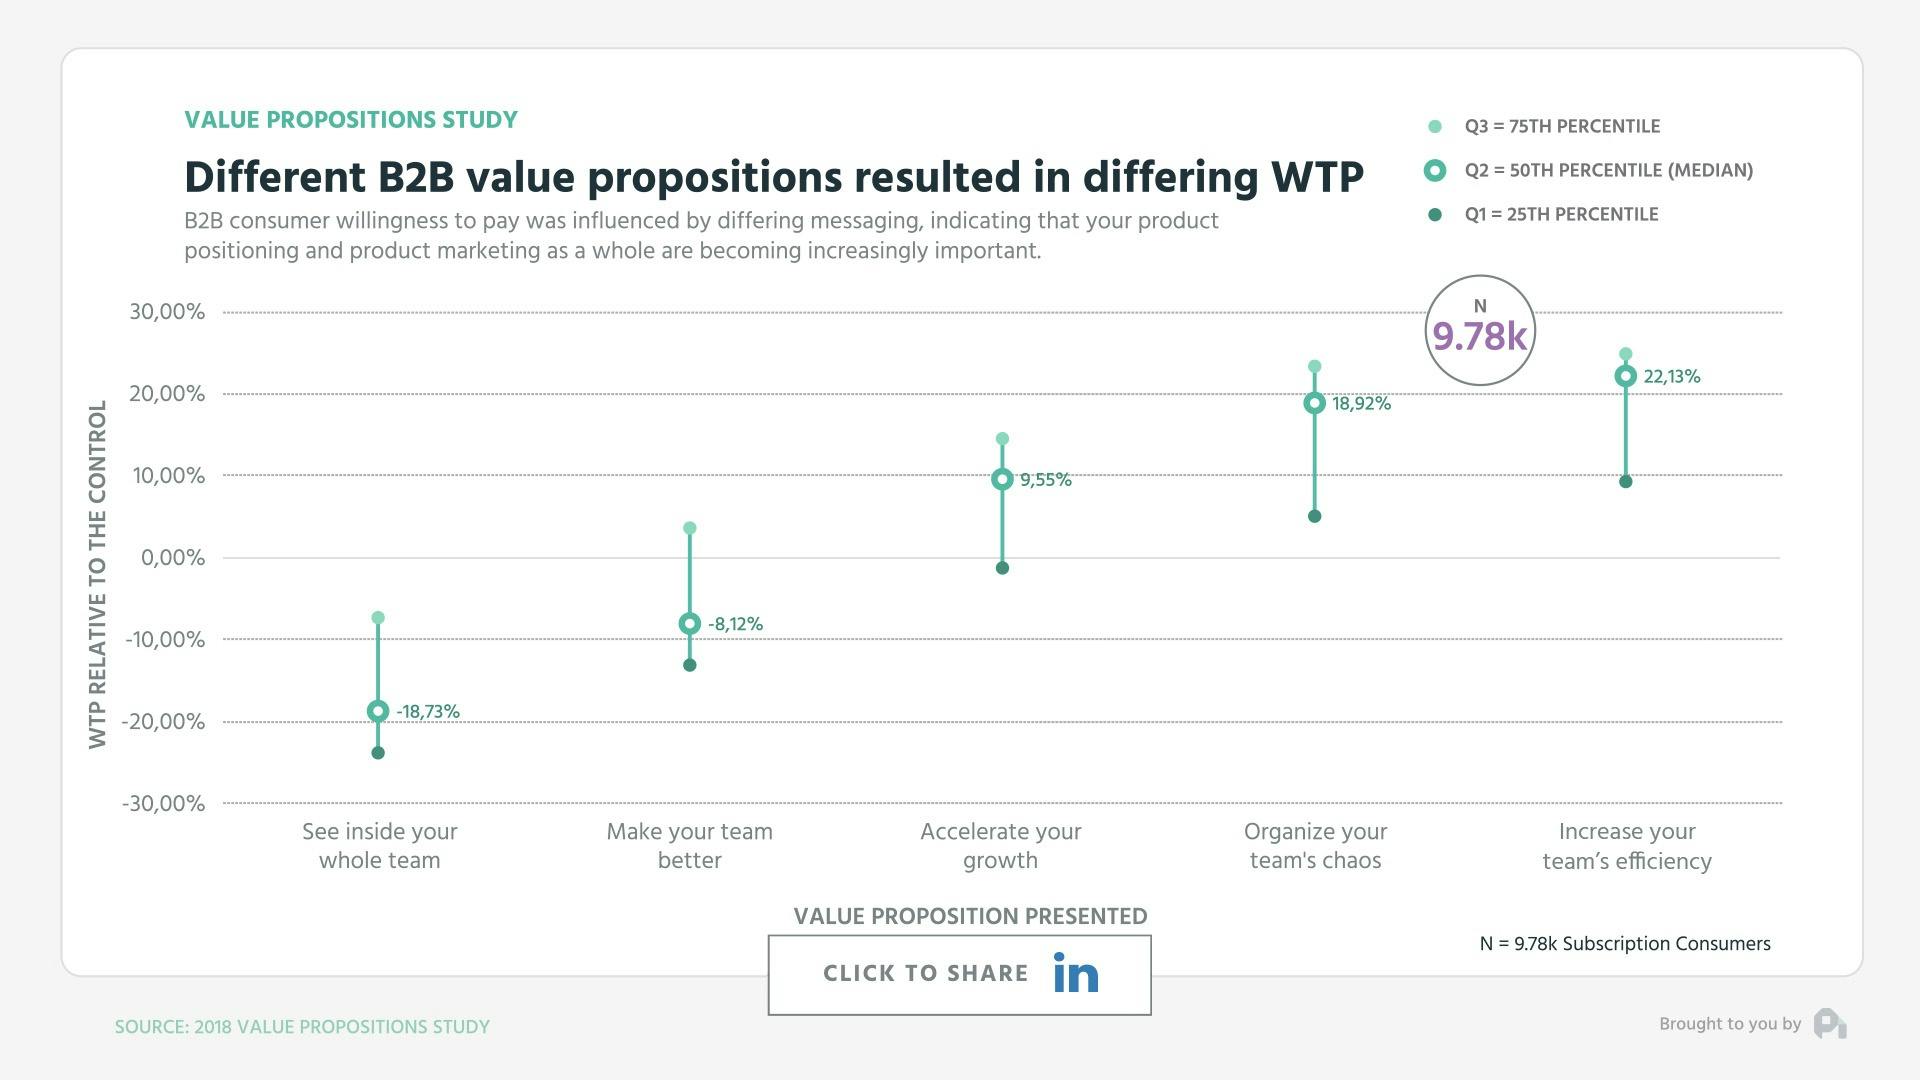
Task: Click the -18,73% median data point
Action: [378, 712]
